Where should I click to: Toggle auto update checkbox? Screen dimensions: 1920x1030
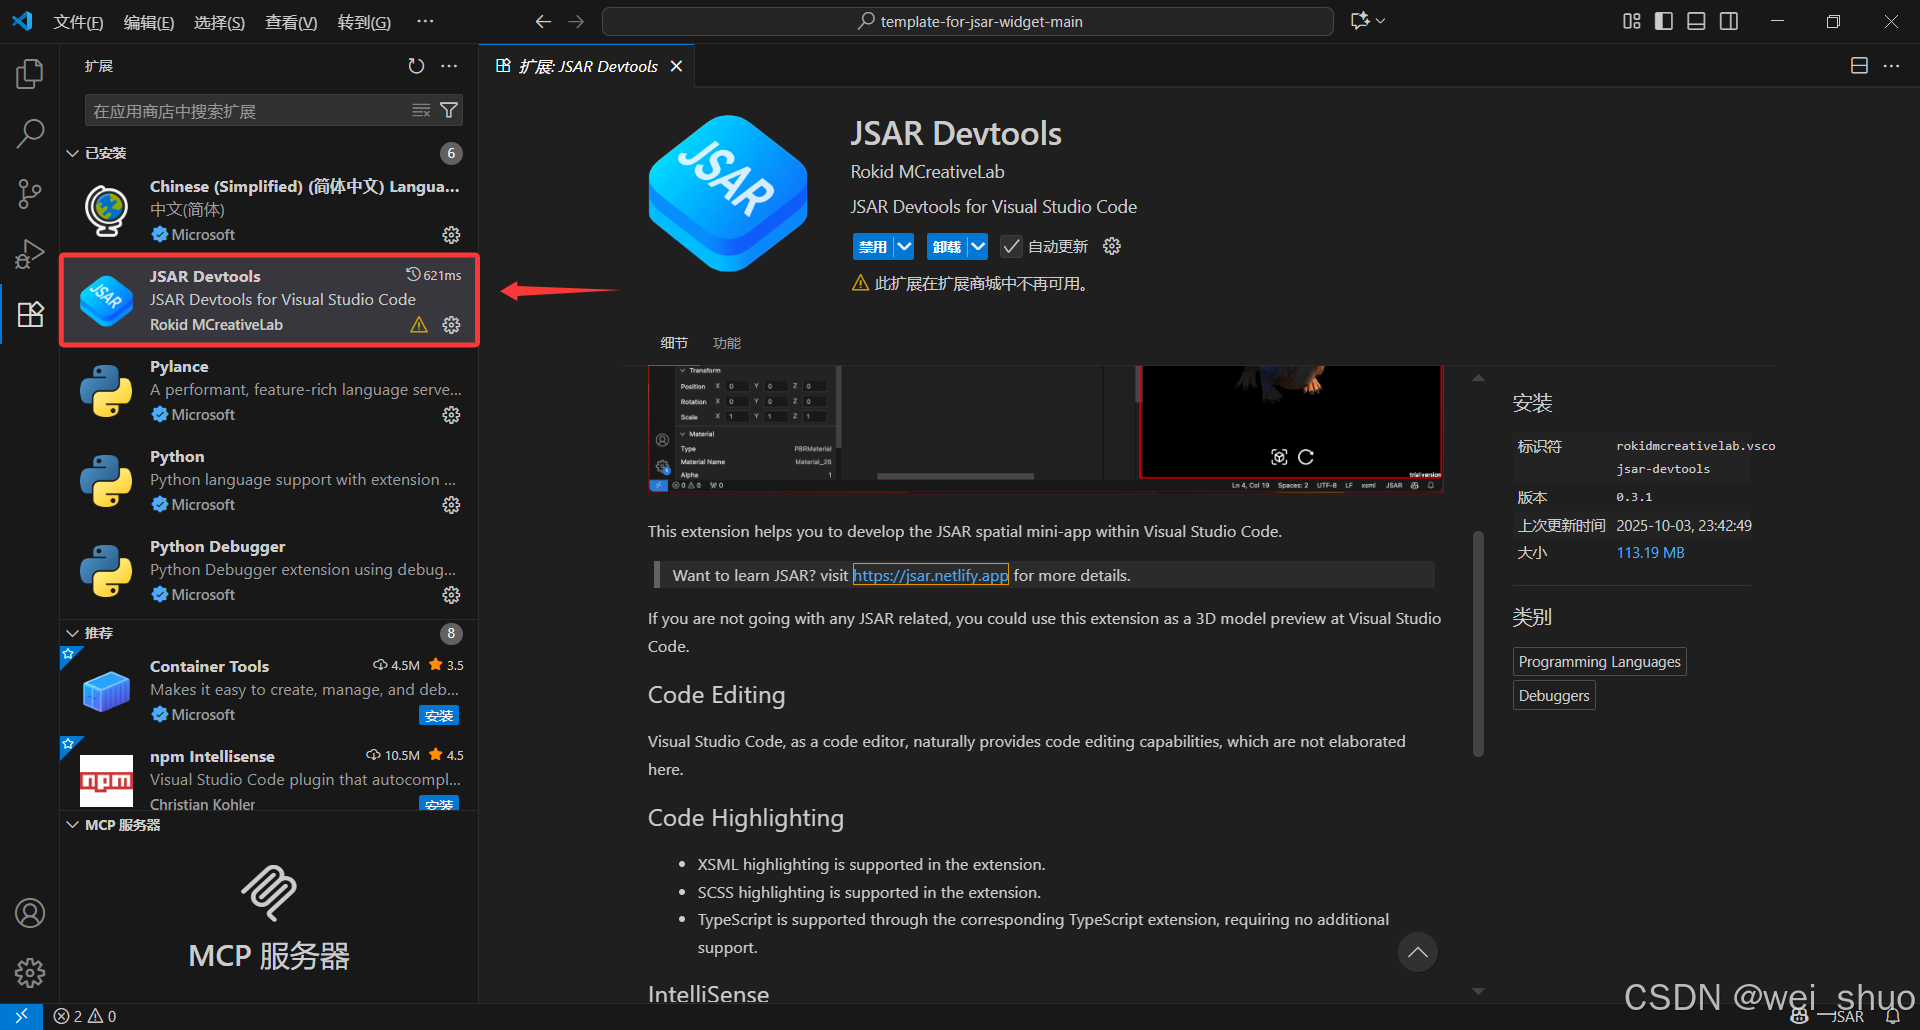click(1012, 246)
